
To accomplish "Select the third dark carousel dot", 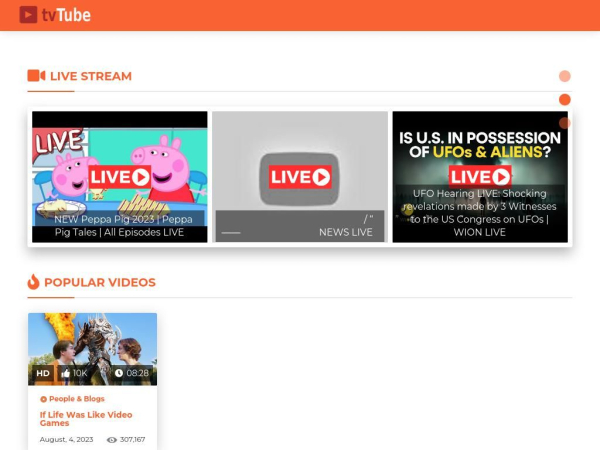I will pyautogui.click(x=564, y=123).
